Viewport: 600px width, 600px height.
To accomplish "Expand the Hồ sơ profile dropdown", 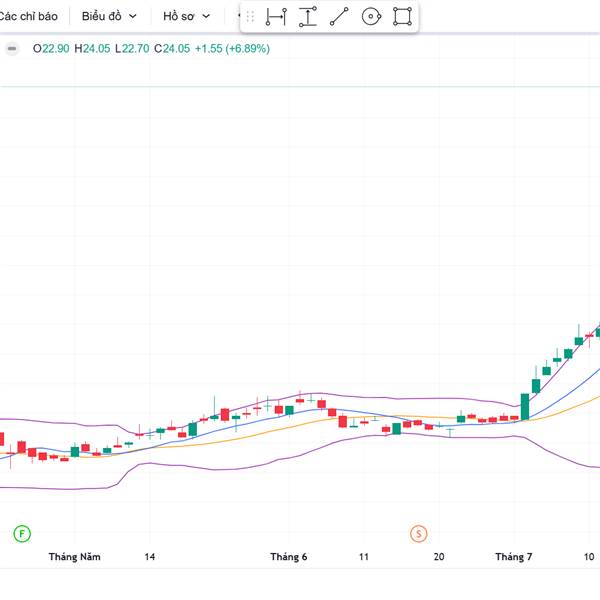I will 186,16.
